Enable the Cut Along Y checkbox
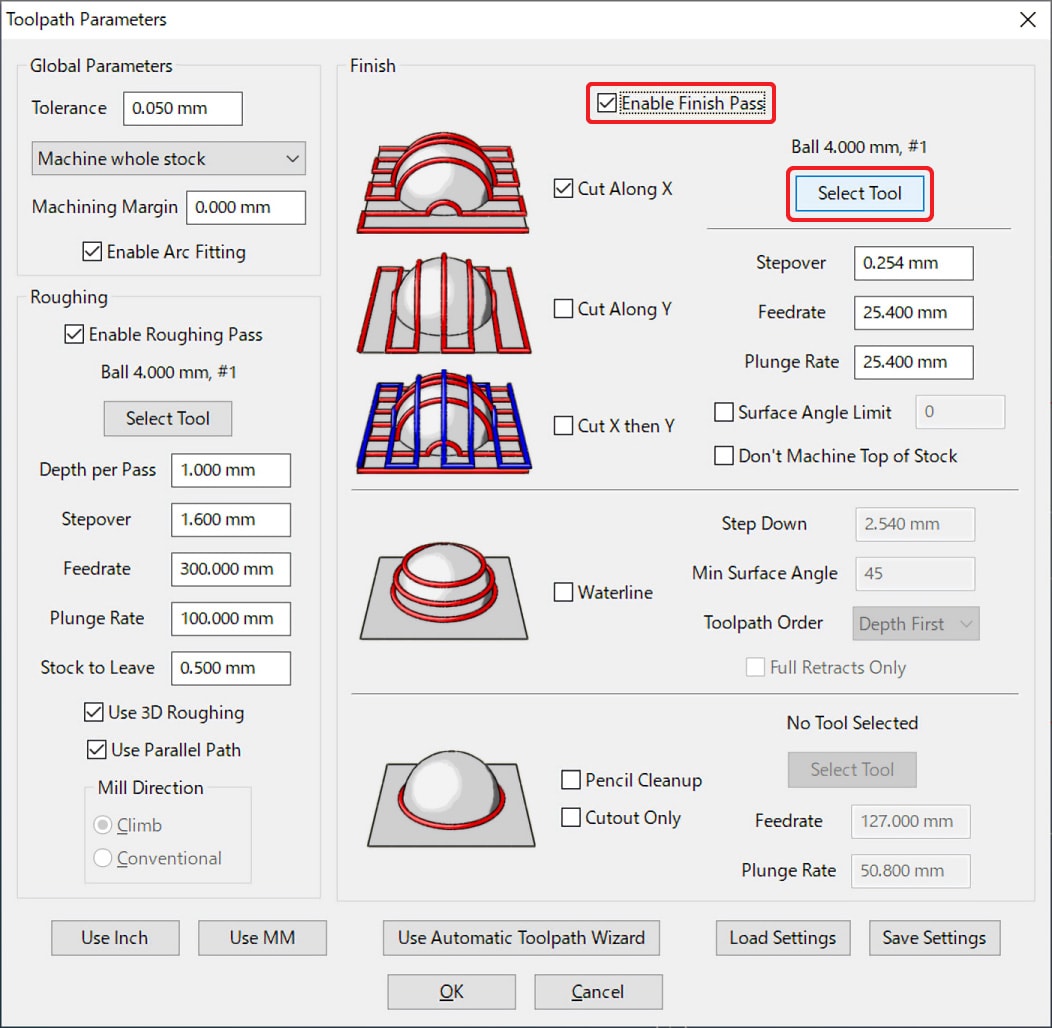Image resolution: width=1052 pixels, height=1028 pixels. (564, 309)
